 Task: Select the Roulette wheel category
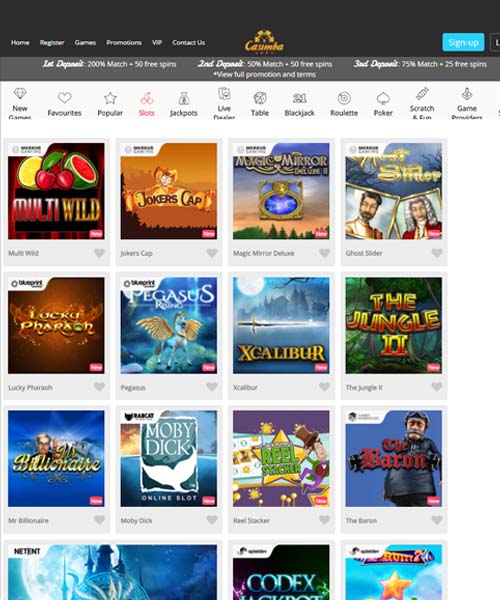tap(344, 104)
